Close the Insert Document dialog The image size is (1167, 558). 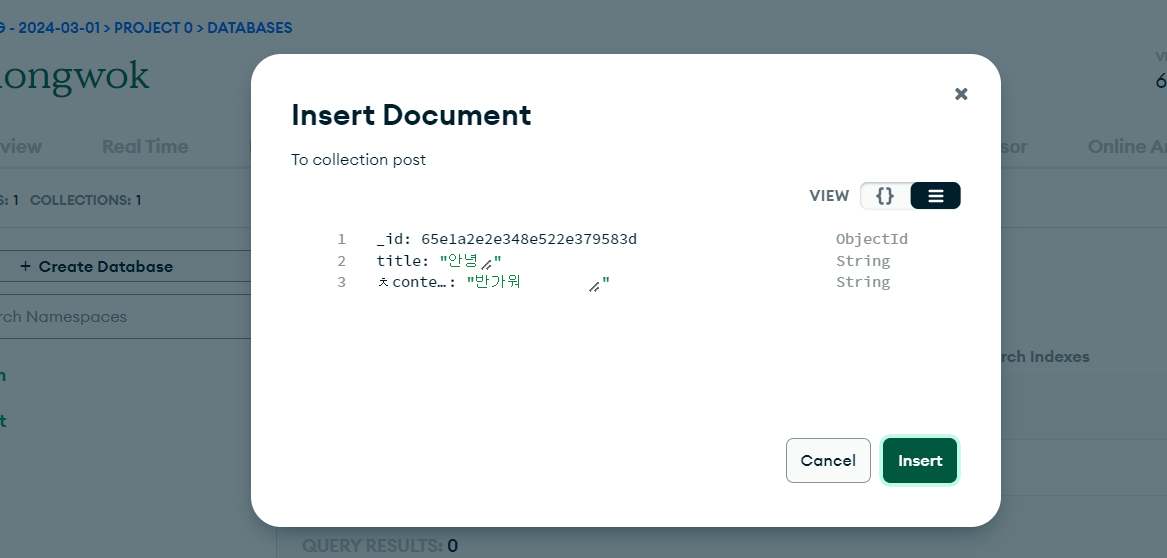coord(961,94)
